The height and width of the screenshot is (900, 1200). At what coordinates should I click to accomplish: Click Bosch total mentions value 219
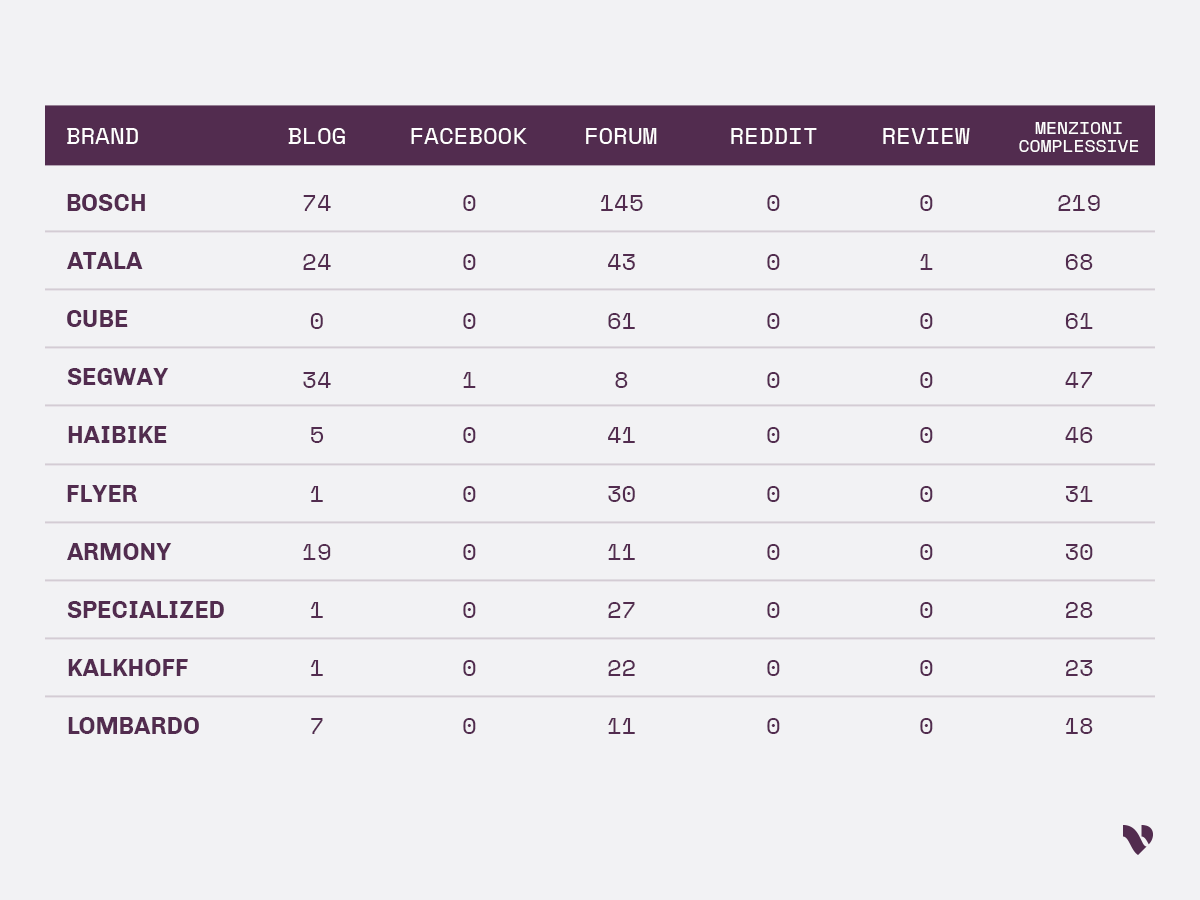click(1079, 204)
